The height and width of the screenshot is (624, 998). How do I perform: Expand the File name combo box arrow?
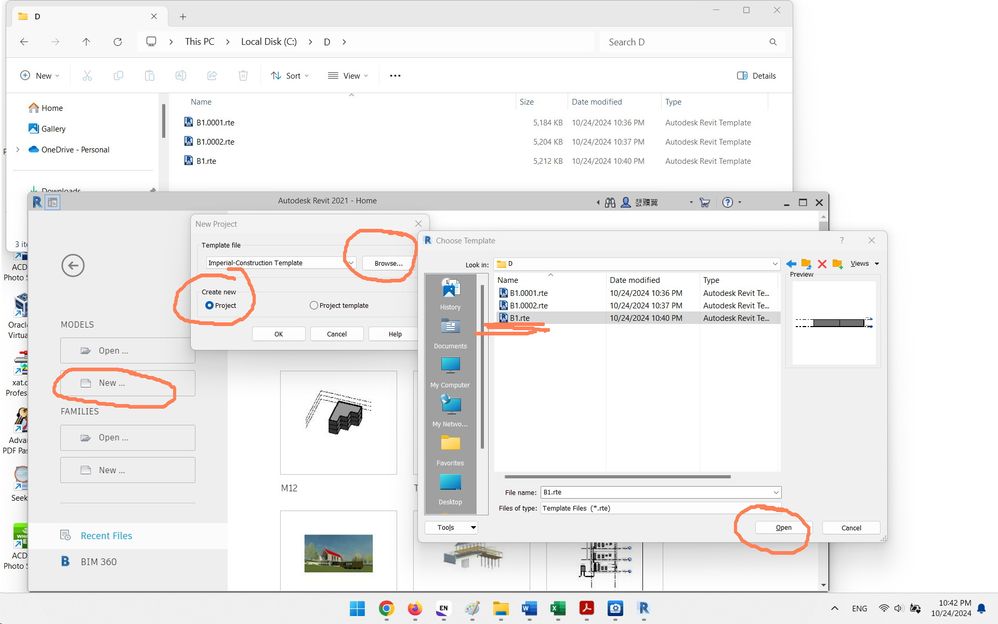point(776,492)
